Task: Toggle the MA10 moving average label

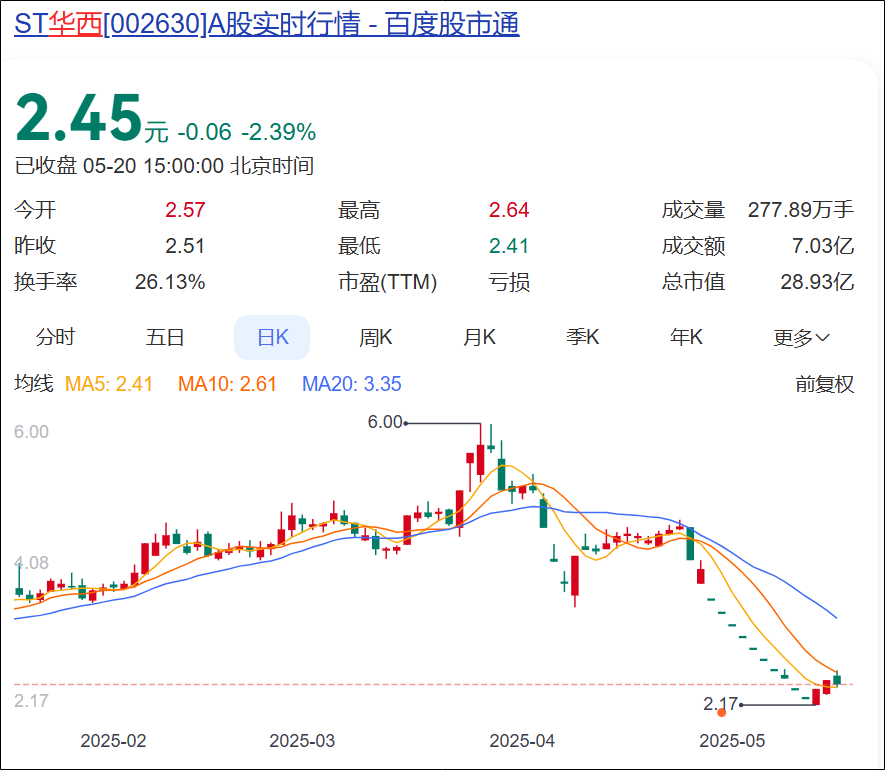Action: (227, 384)
